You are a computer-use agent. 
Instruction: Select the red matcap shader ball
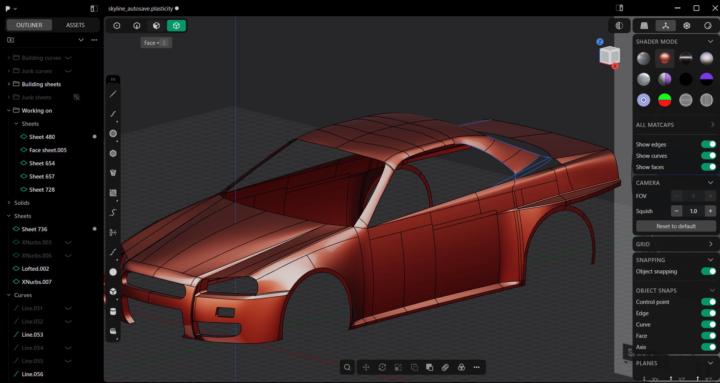click(x=664, y=58)
